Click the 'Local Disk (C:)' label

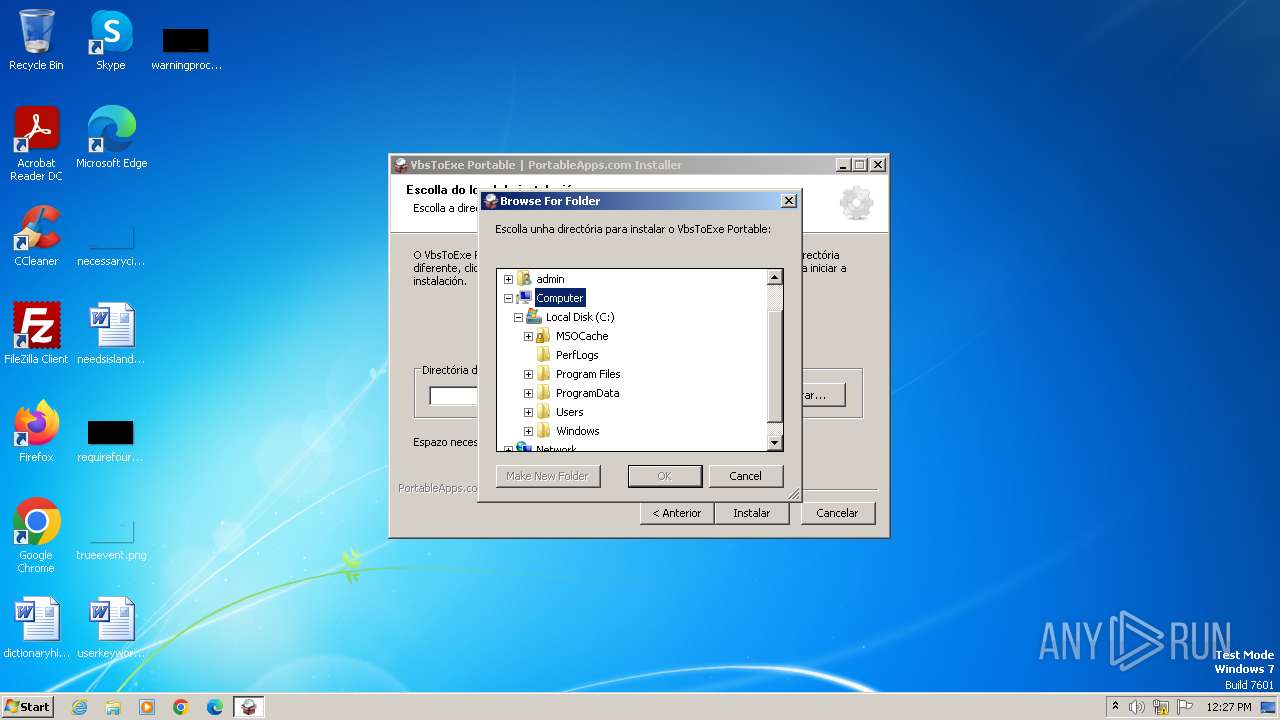580,317
